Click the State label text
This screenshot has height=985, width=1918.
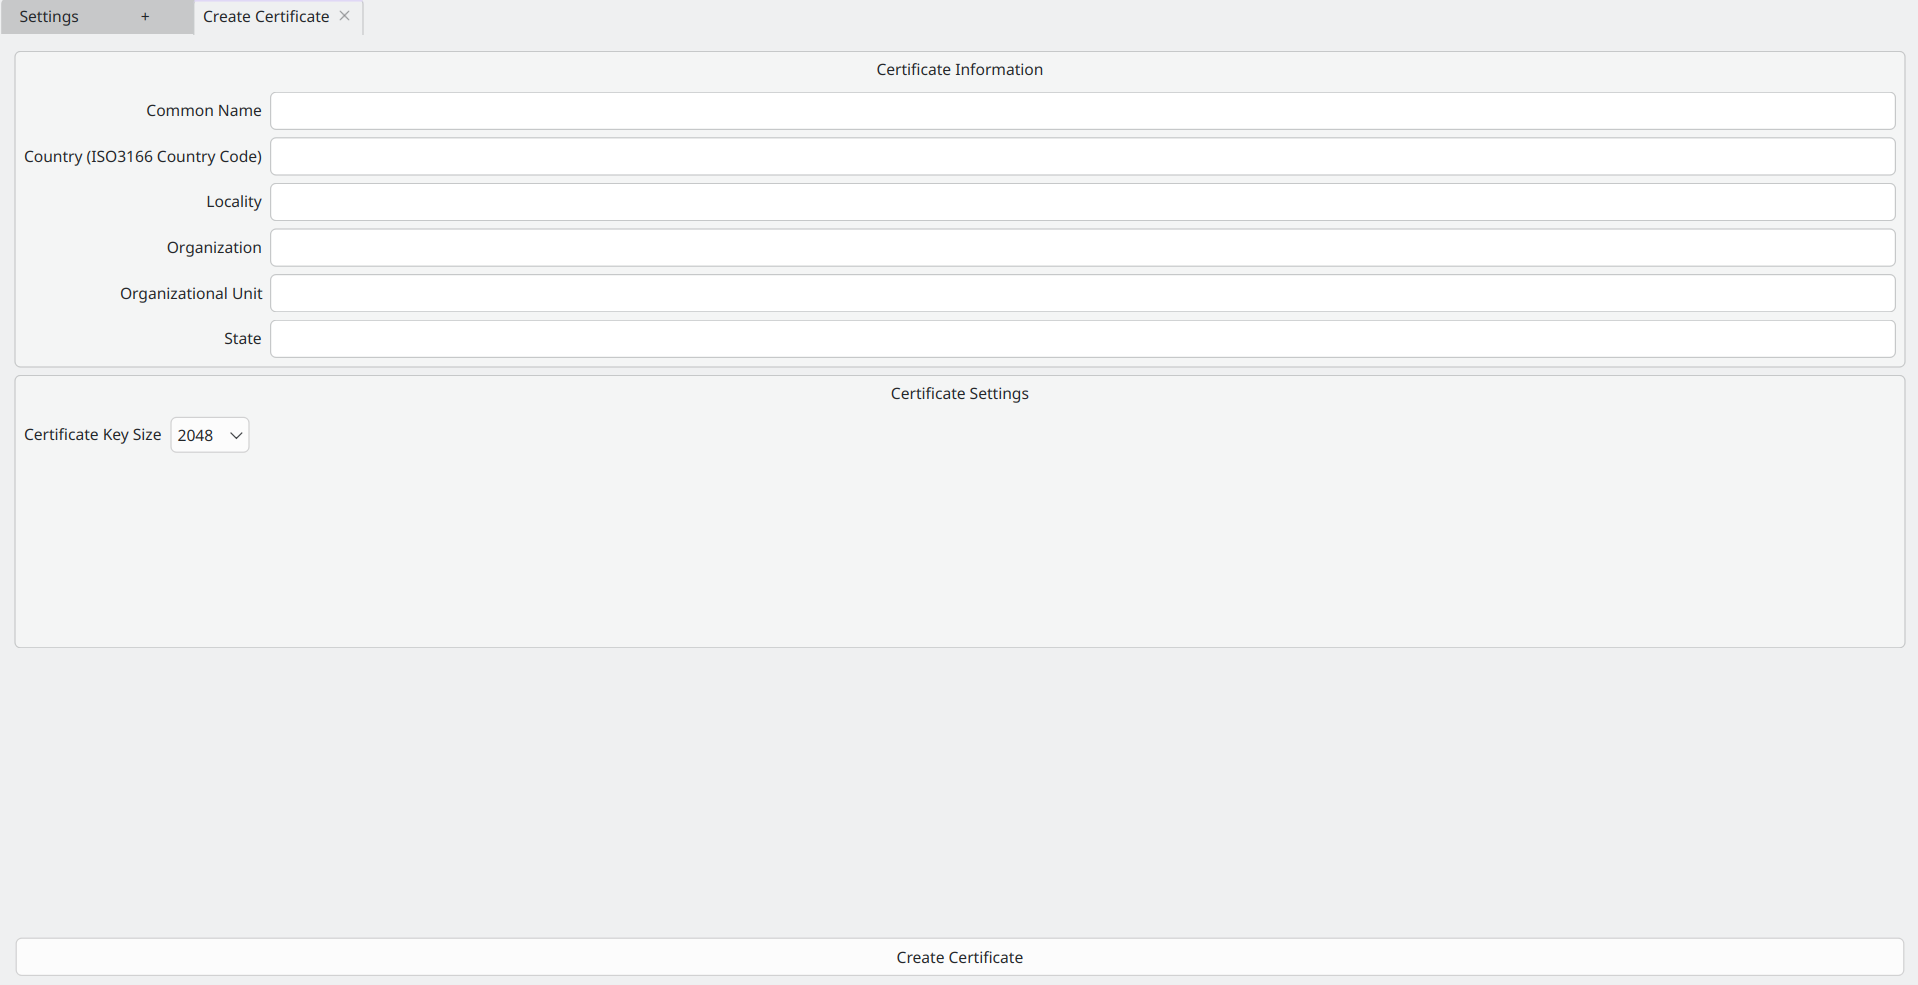(243, 339)
